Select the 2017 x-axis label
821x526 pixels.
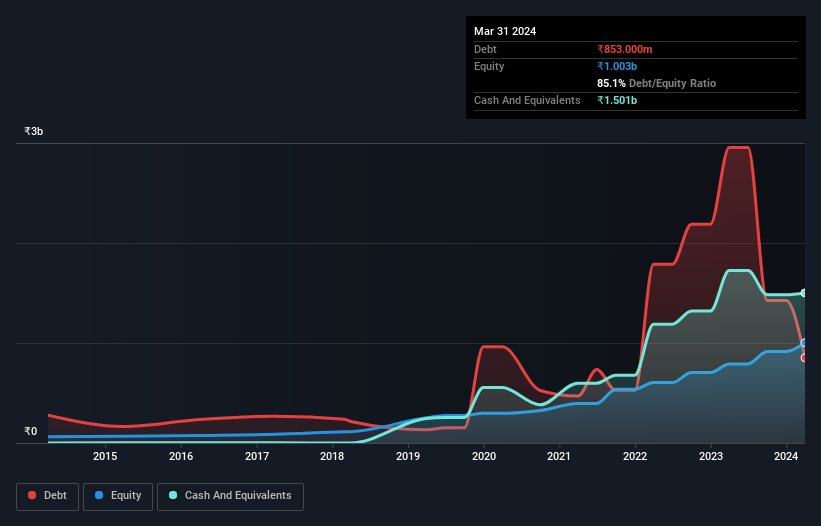click(257, 456)
